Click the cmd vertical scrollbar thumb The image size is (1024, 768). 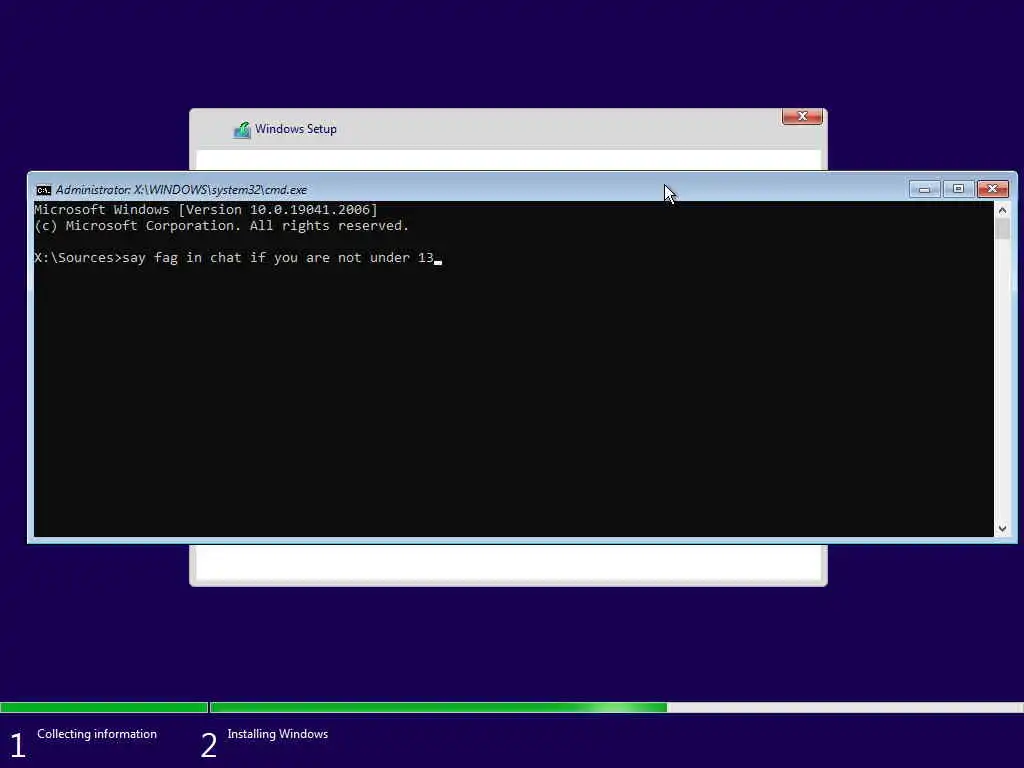pyautogui.click(x=1002, y=229)
